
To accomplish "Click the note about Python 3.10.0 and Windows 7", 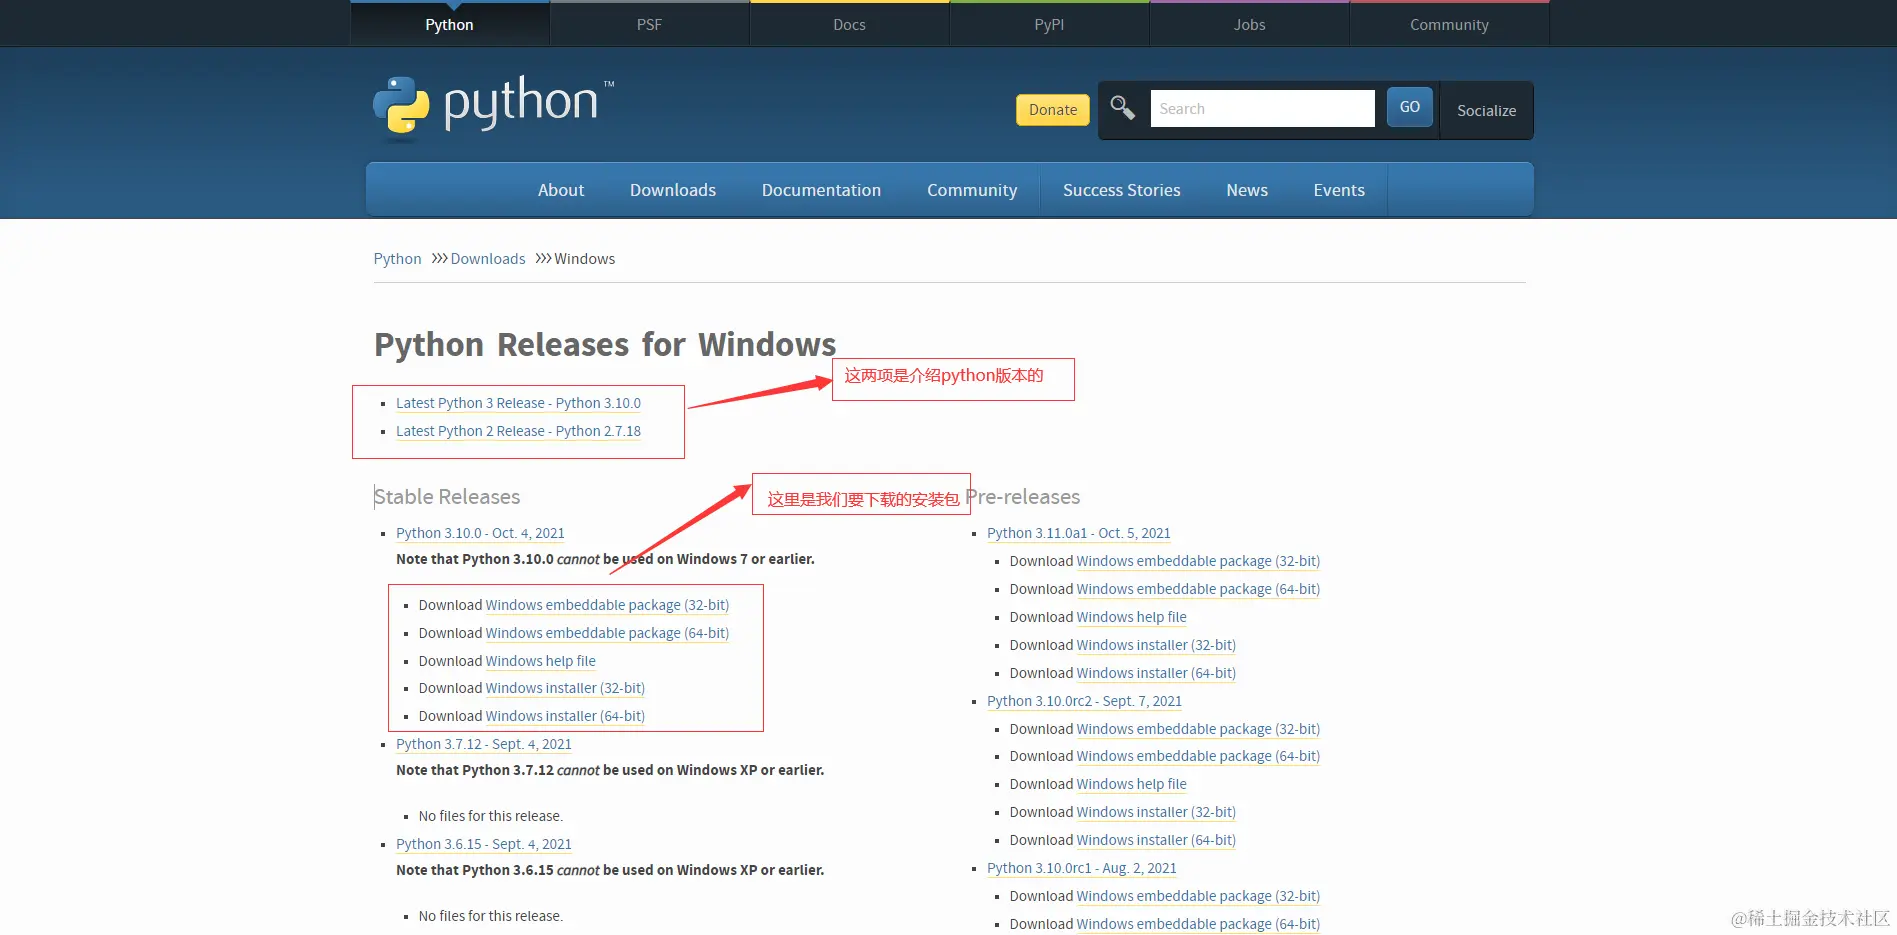I will pyautogui.click(x=605, y=559).
